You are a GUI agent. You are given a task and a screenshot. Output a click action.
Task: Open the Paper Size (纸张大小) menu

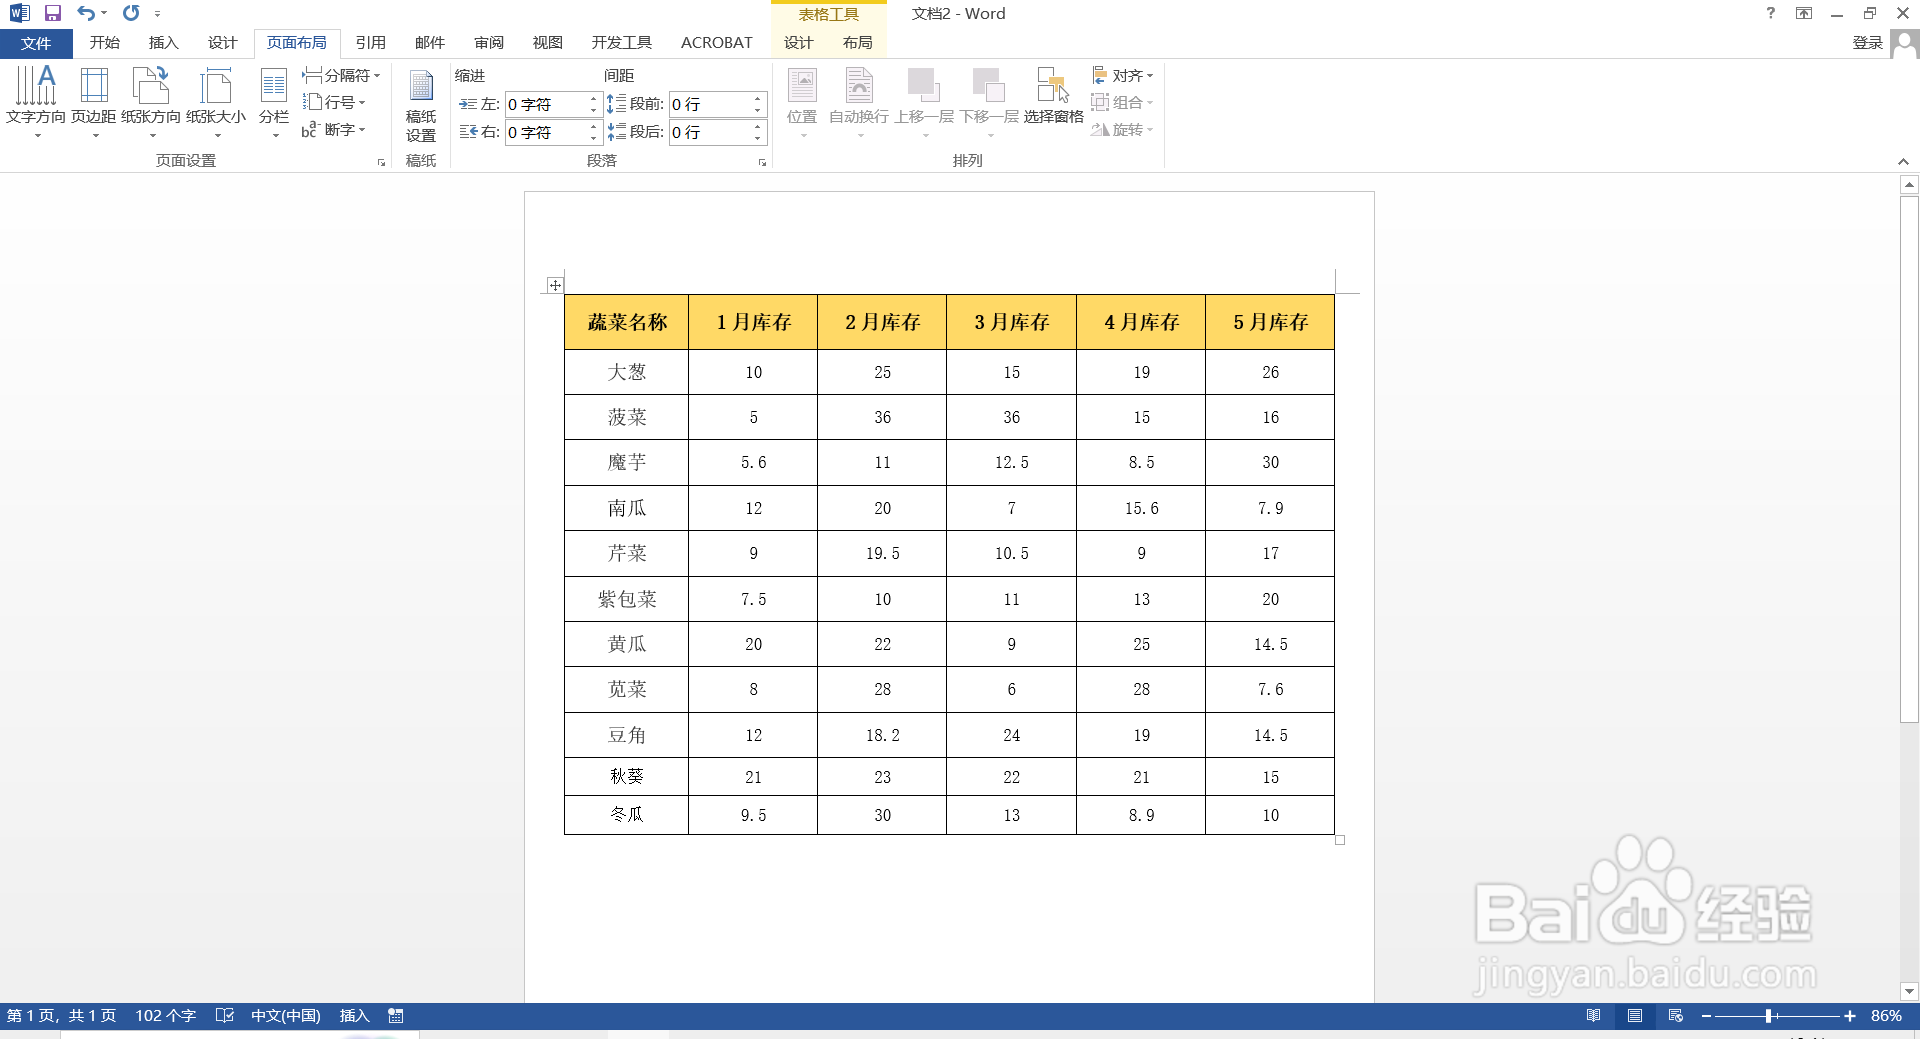pos(216,101)
